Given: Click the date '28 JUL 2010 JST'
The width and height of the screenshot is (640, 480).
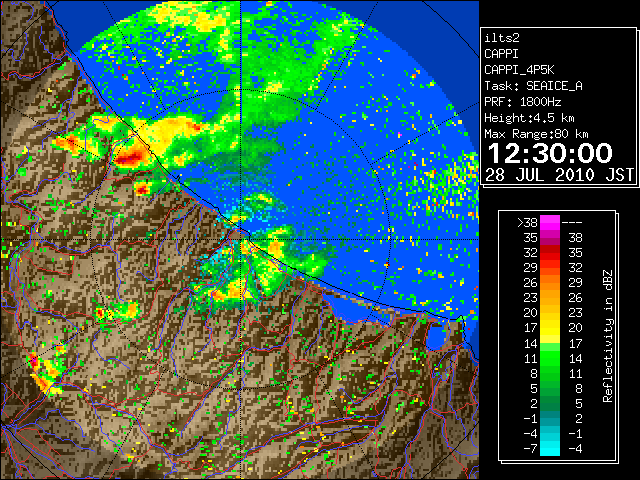Looking at the screenshot, I should pos(559,175).
